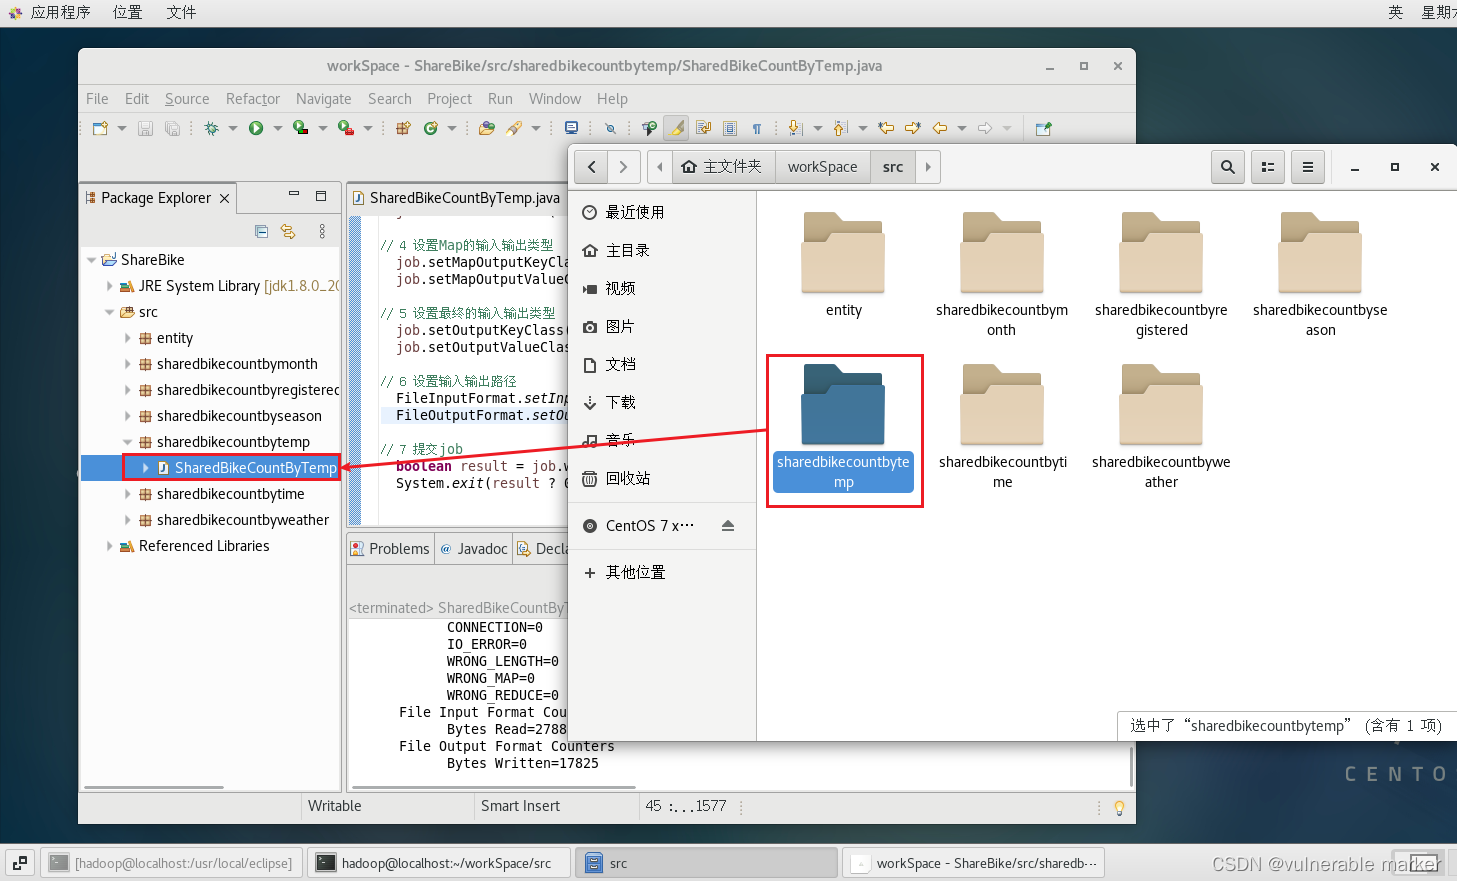Toggle Show Whitespace Characters pilcrow icon

[757, 128]
